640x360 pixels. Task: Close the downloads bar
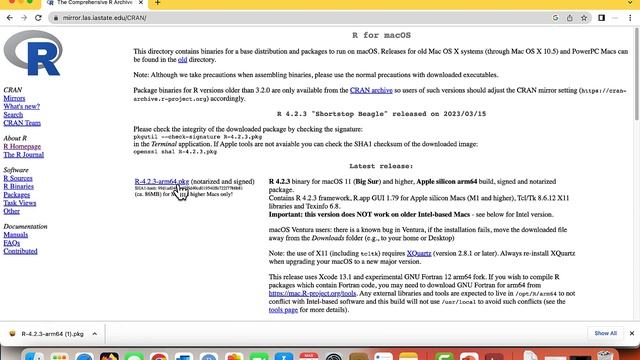click(x=632, y=333)
